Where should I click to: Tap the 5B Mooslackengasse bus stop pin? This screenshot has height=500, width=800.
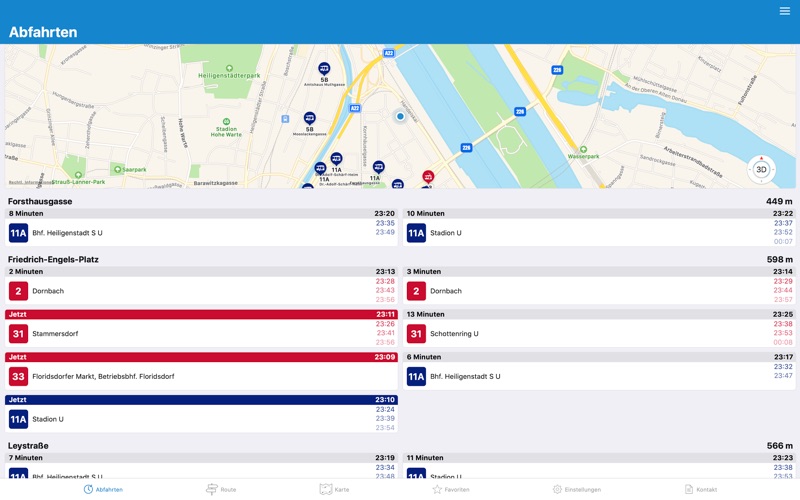coord(309,118)
